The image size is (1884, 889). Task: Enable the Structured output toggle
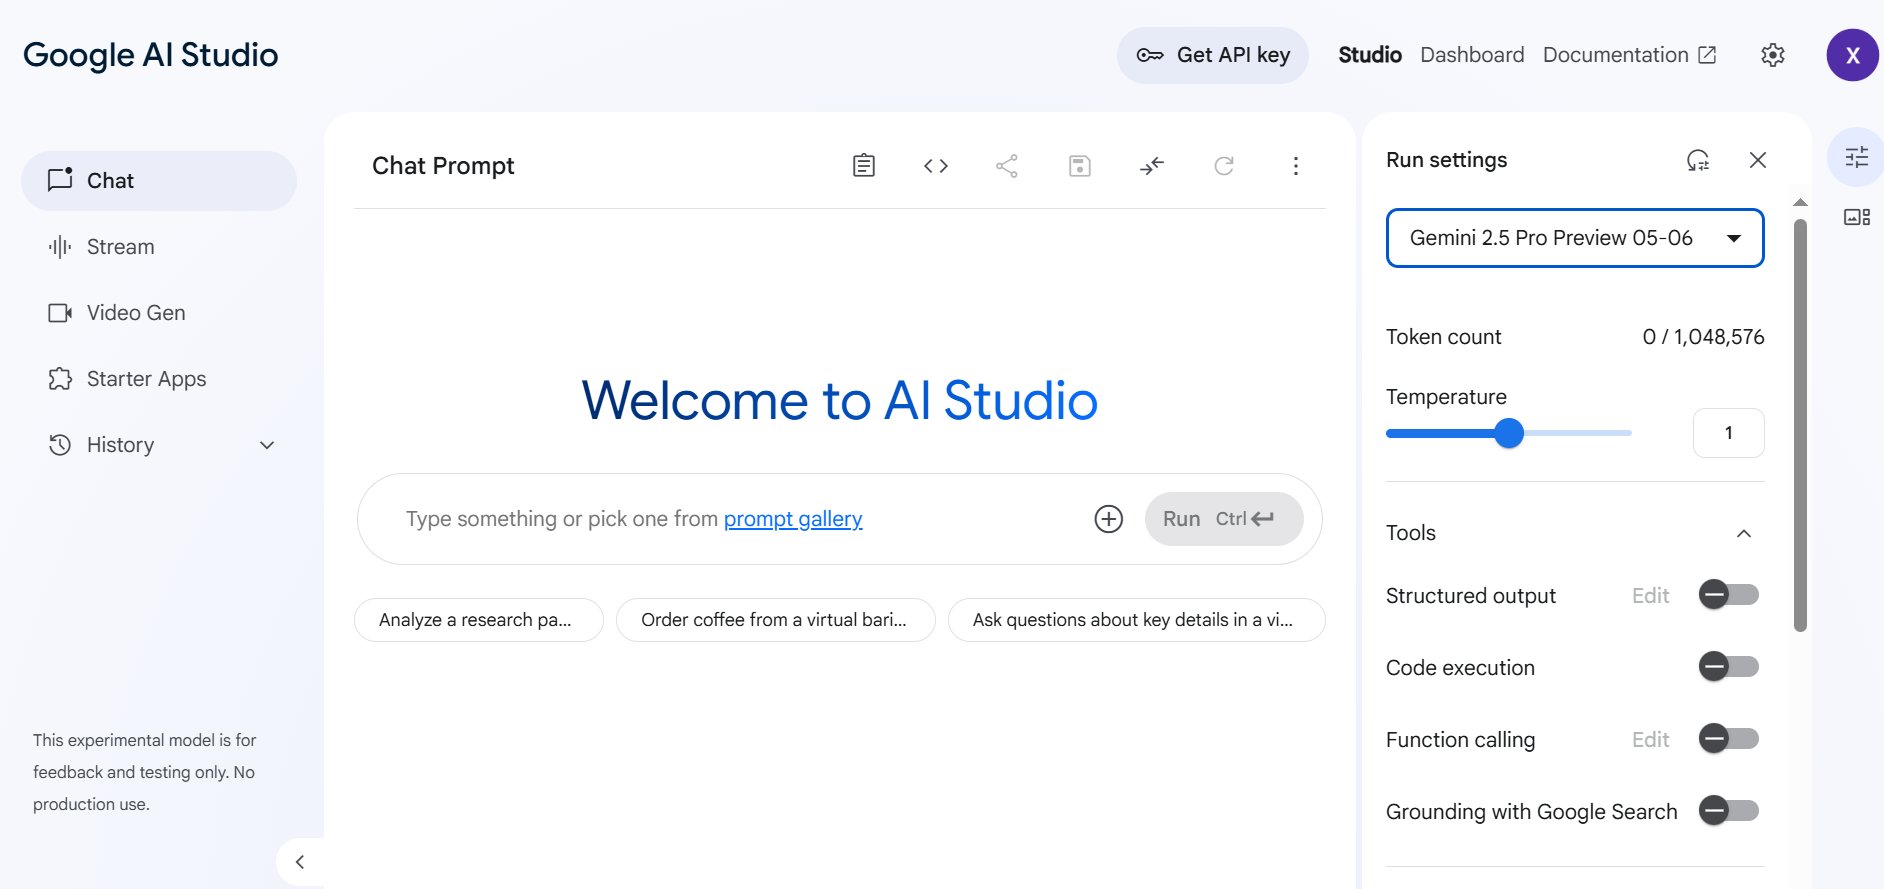point(1729,595)
